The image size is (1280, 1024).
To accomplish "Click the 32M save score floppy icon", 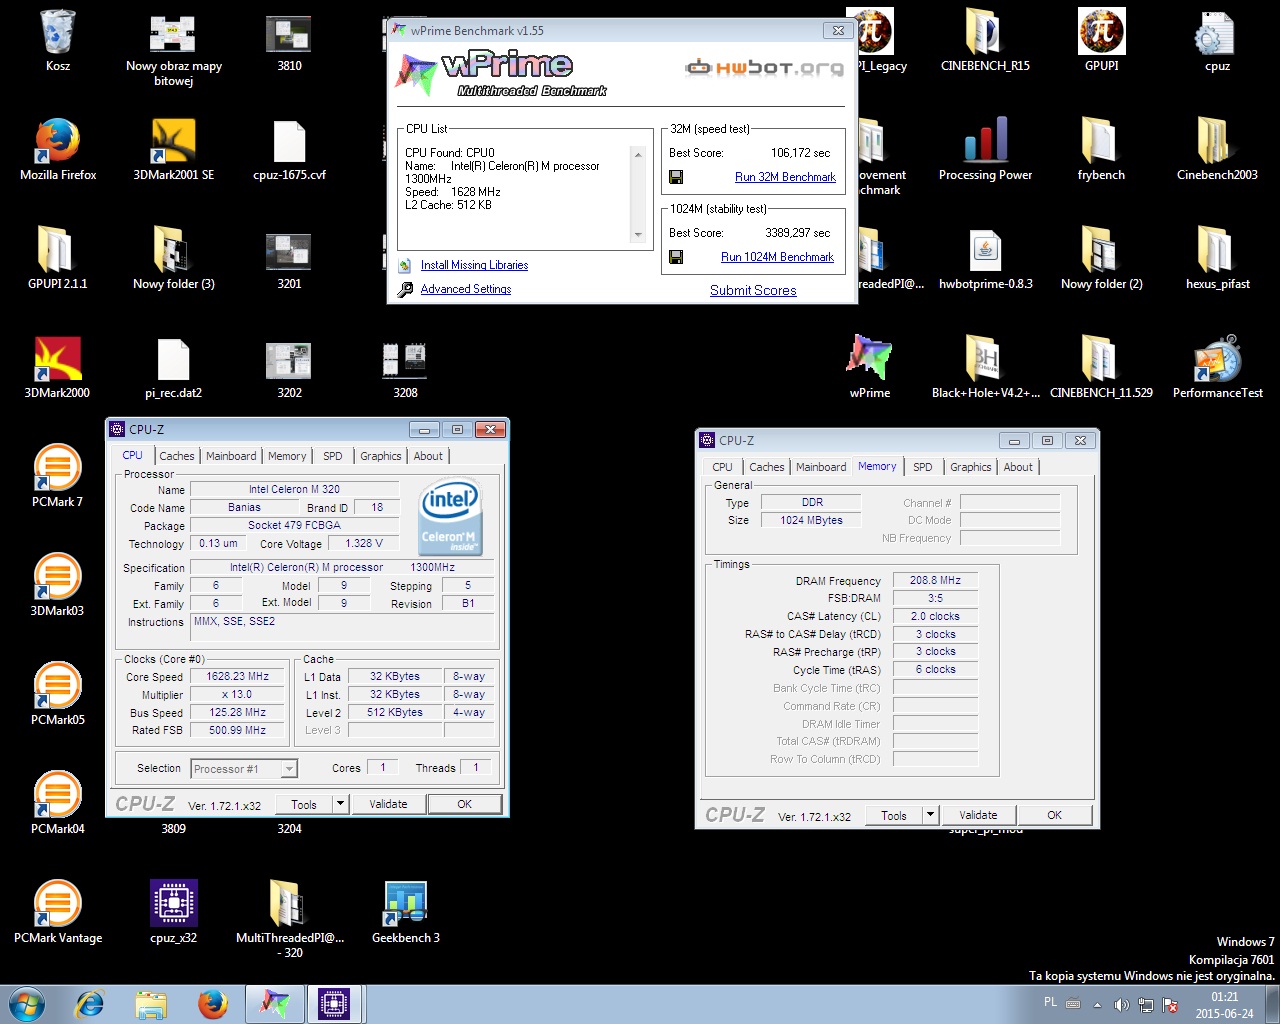I will pyautogui.click(x=676, y=177).
